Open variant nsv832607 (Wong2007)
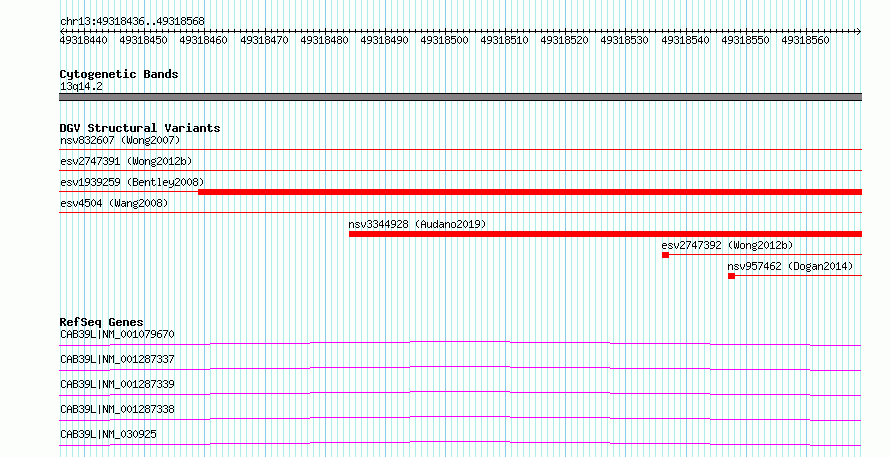Viewport: 890px width, 457px height. [x=120, y=140]
